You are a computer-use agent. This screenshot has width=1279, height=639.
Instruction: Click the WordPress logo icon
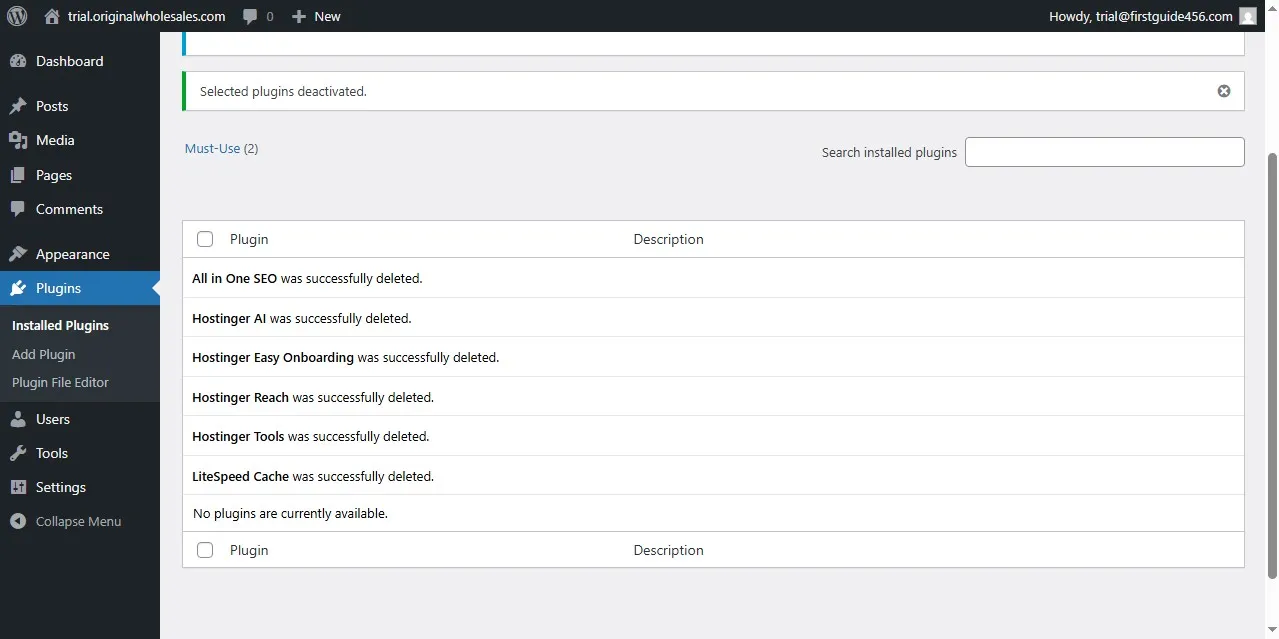pos(16,16)
